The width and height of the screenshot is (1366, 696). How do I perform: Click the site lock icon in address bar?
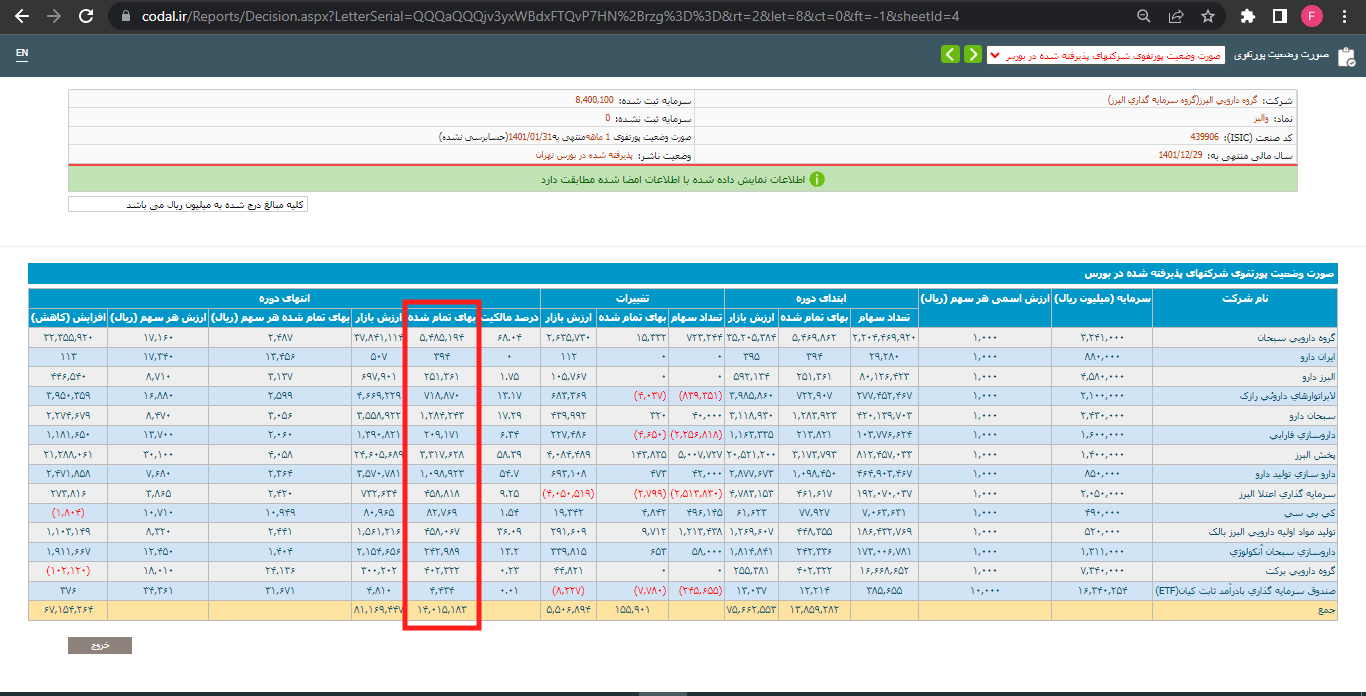(124, 16)
